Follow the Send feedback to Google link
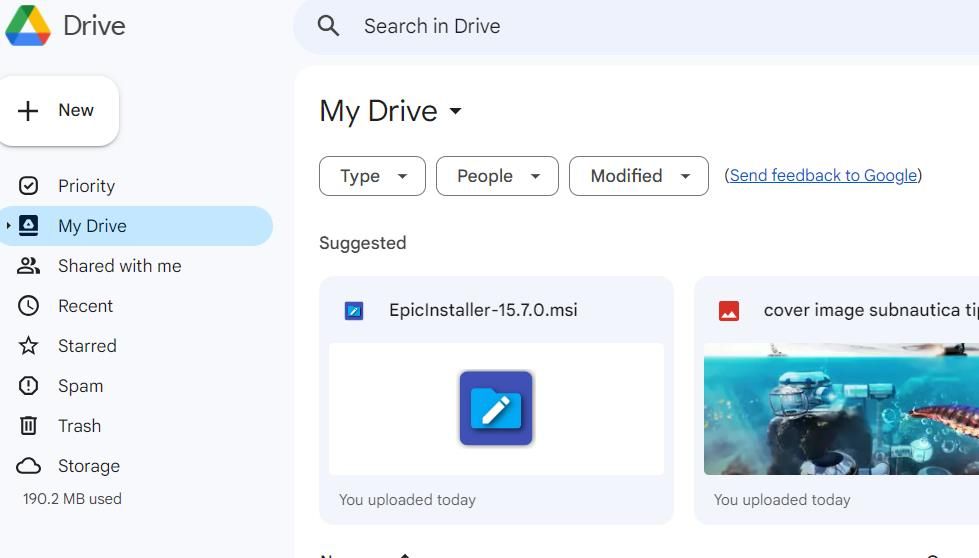979x558 pixels. (x=823, y=176)
